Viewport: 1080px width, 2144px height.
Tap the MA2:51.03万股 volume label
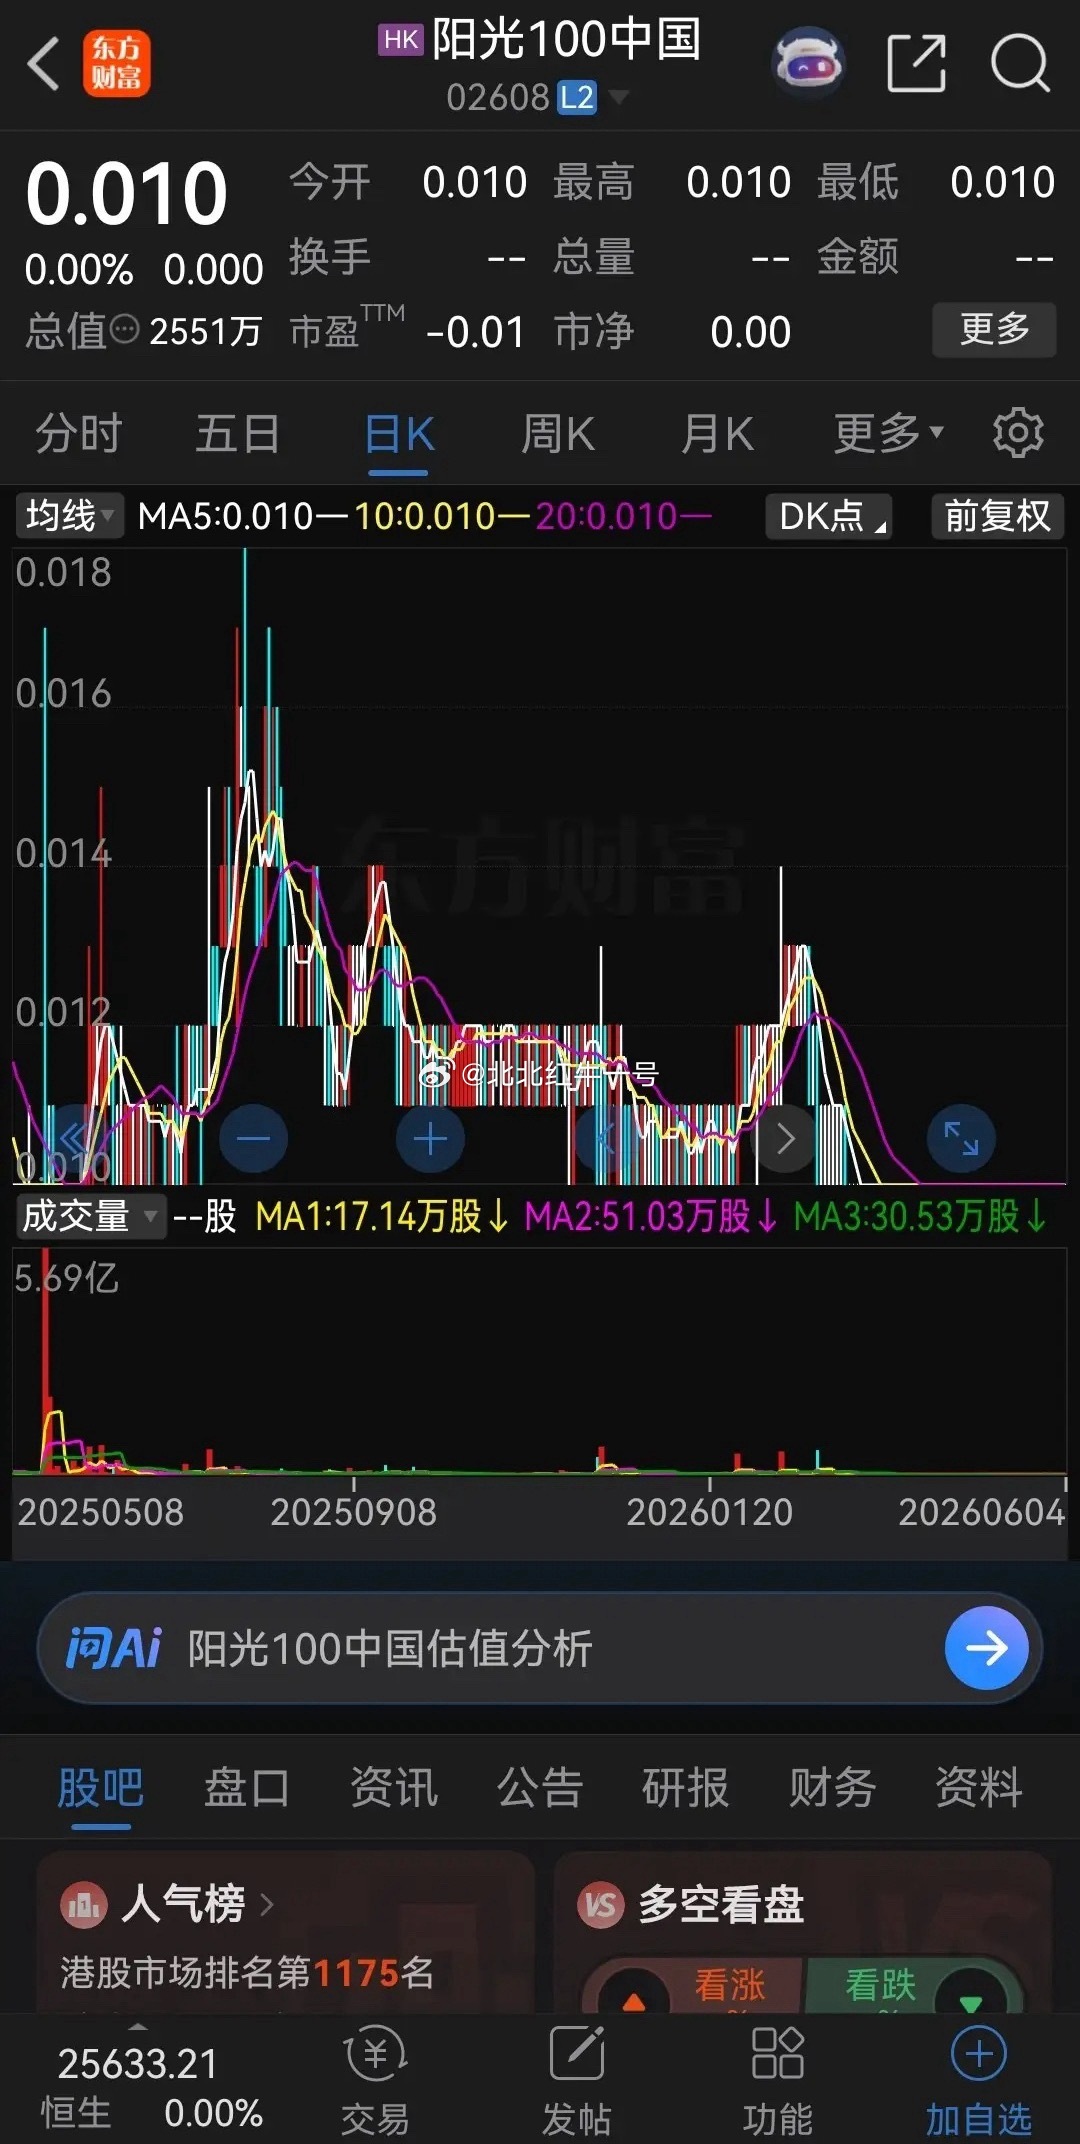point(650,1216)
